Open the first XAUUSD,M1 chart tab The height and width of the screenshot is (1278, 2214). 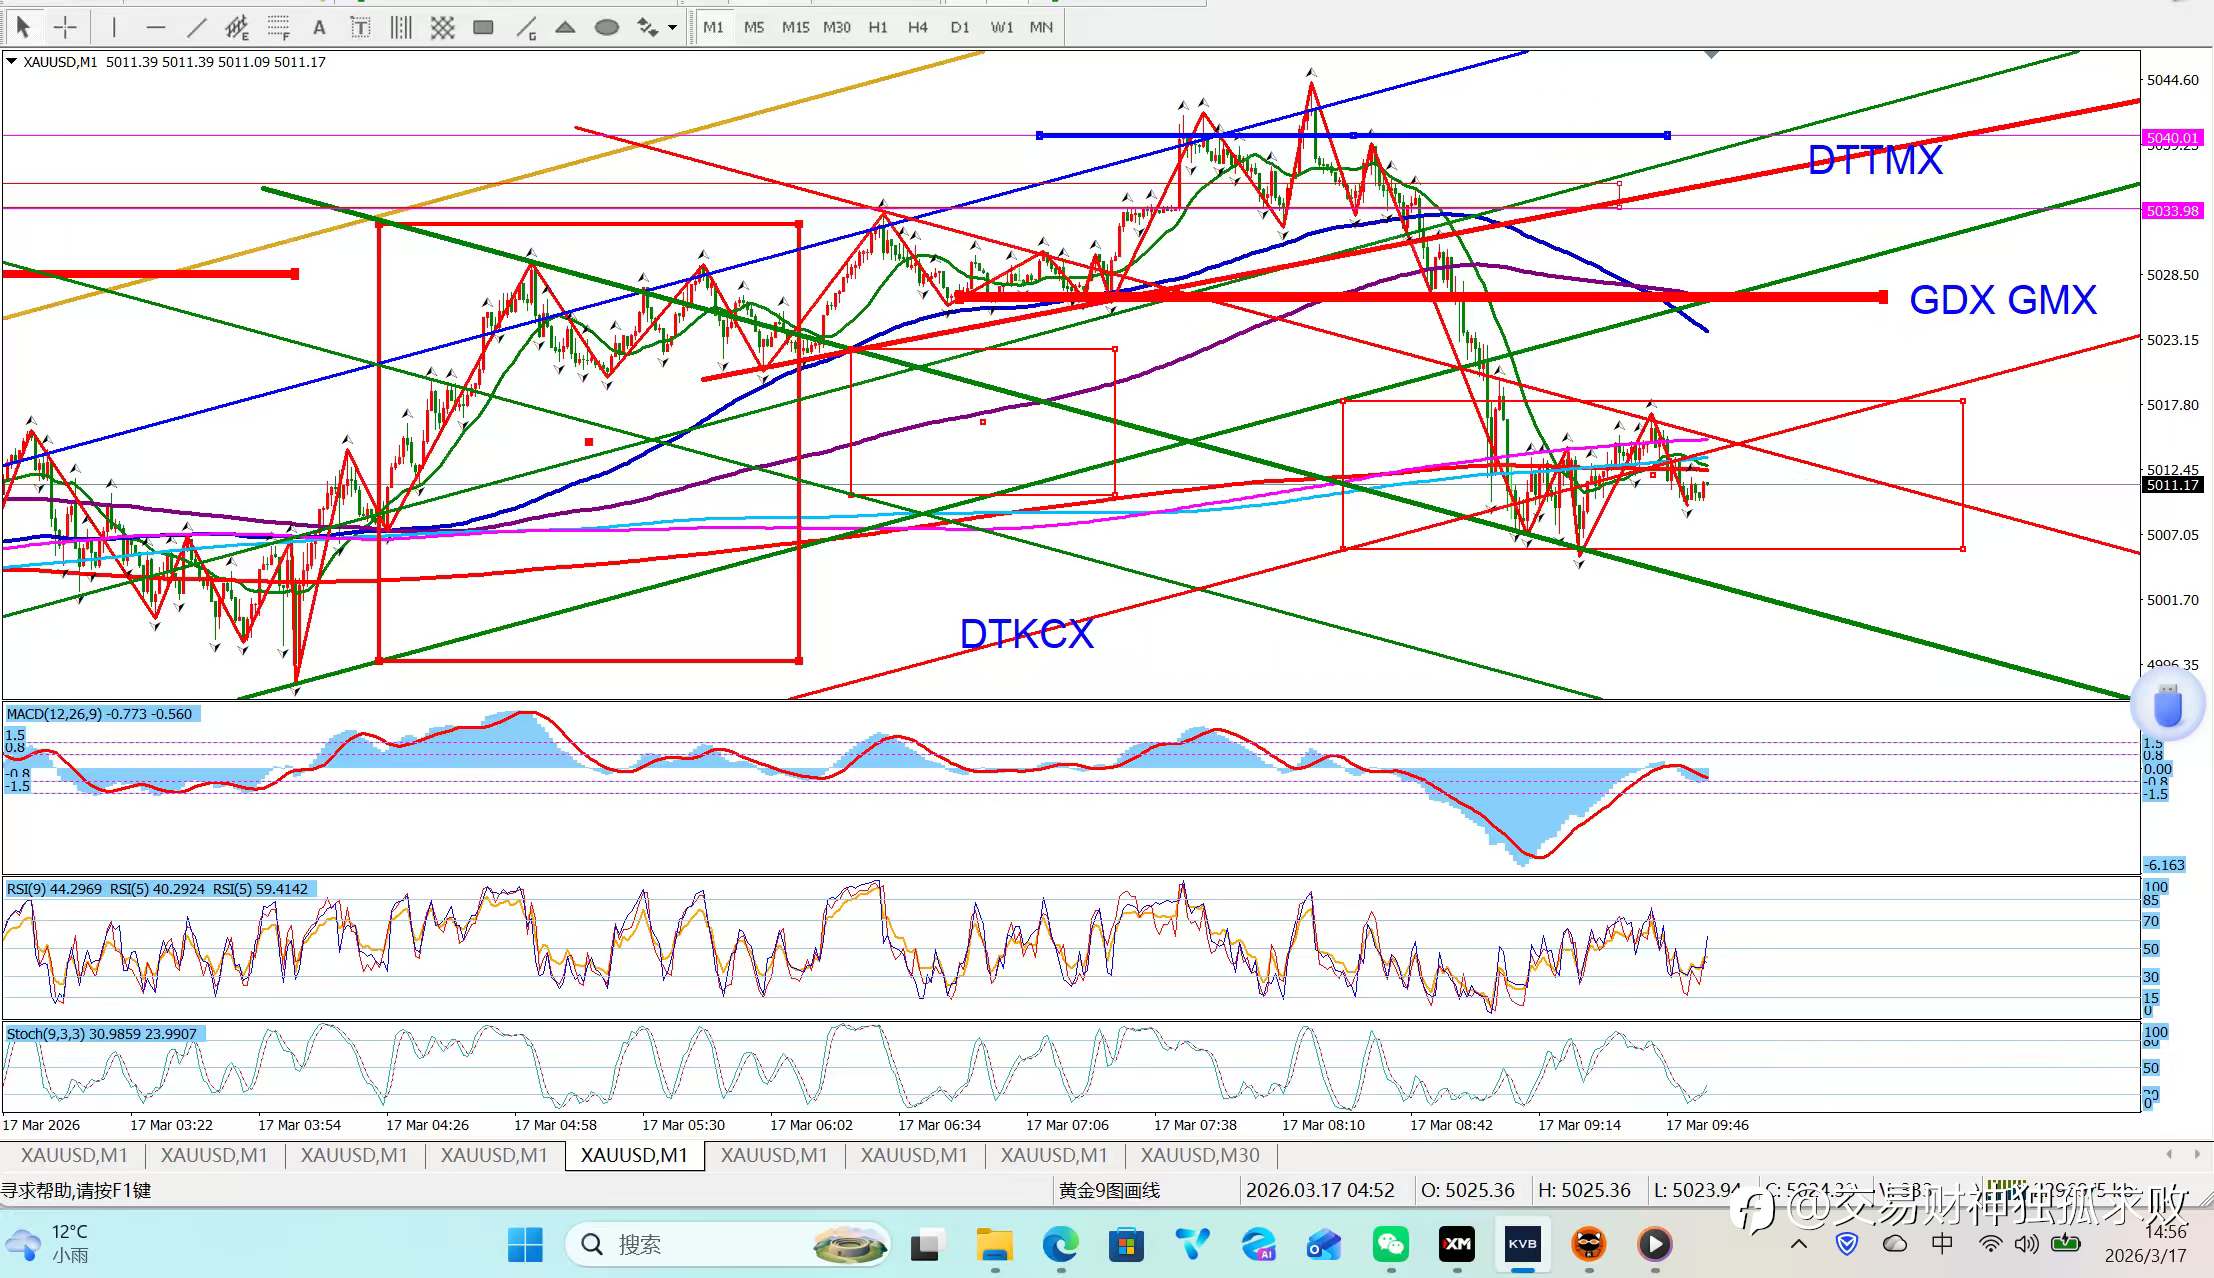[x=74, y=1155]
